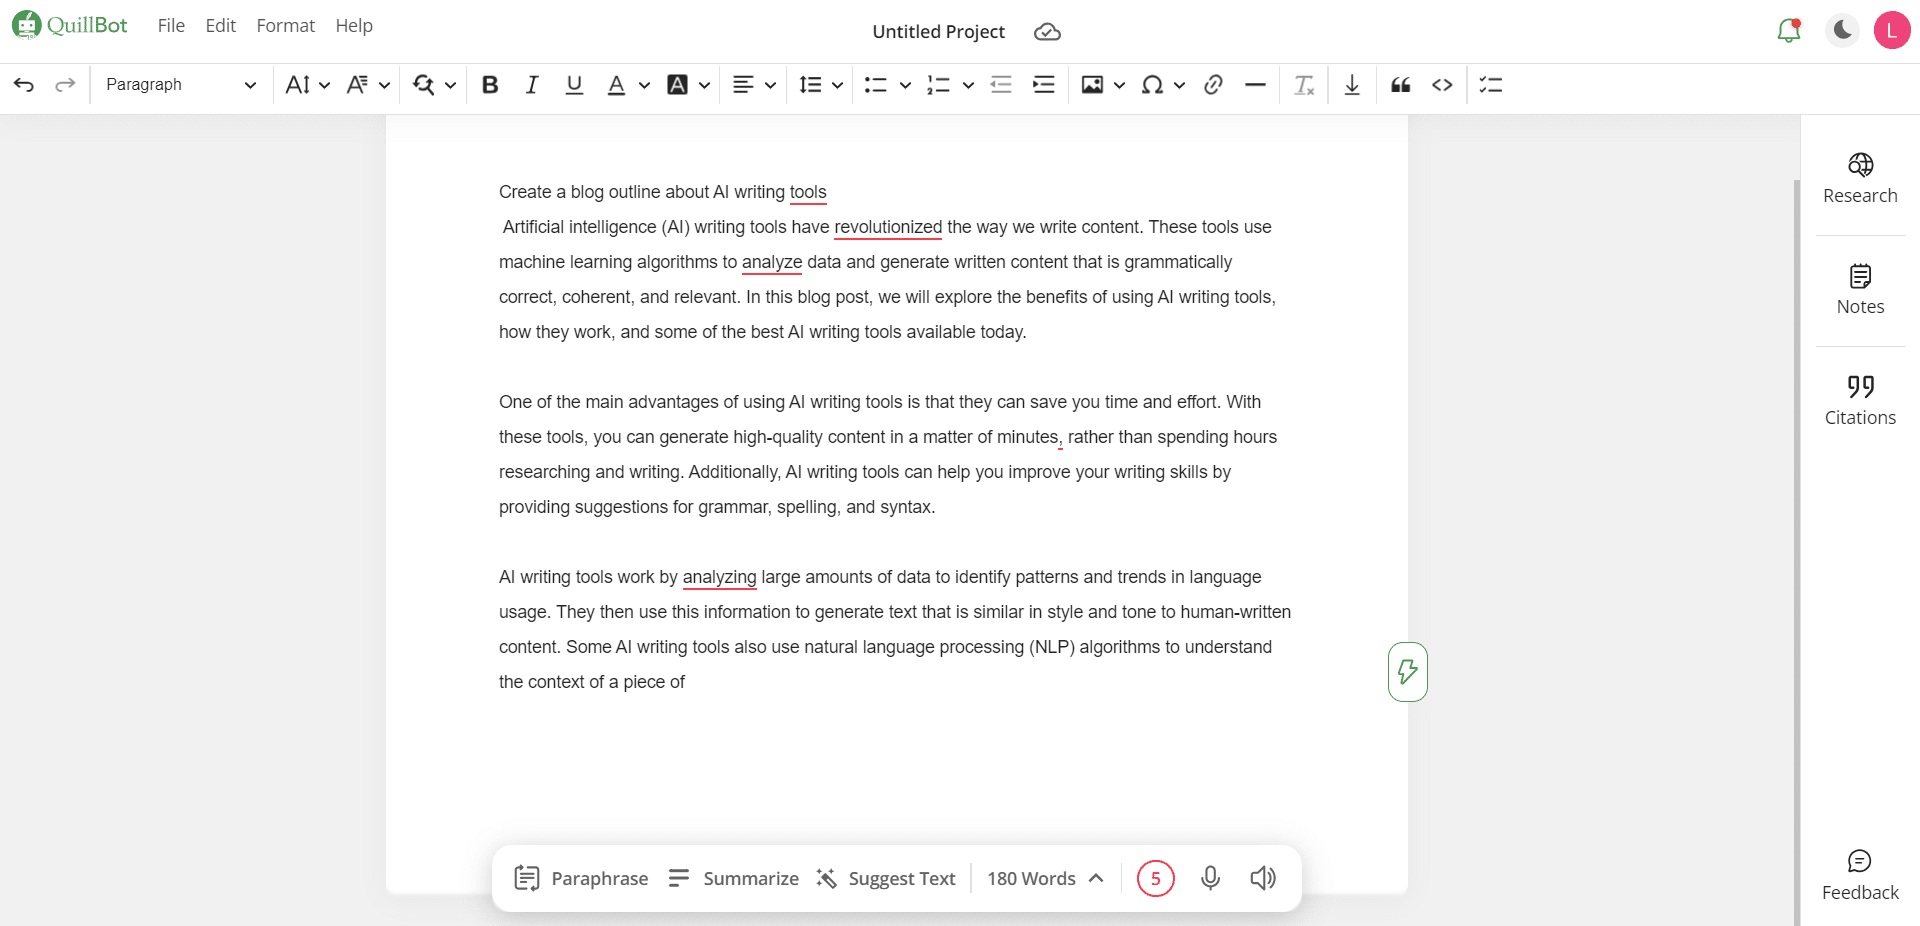Toggle the to-do checklist

point(1491,85)
